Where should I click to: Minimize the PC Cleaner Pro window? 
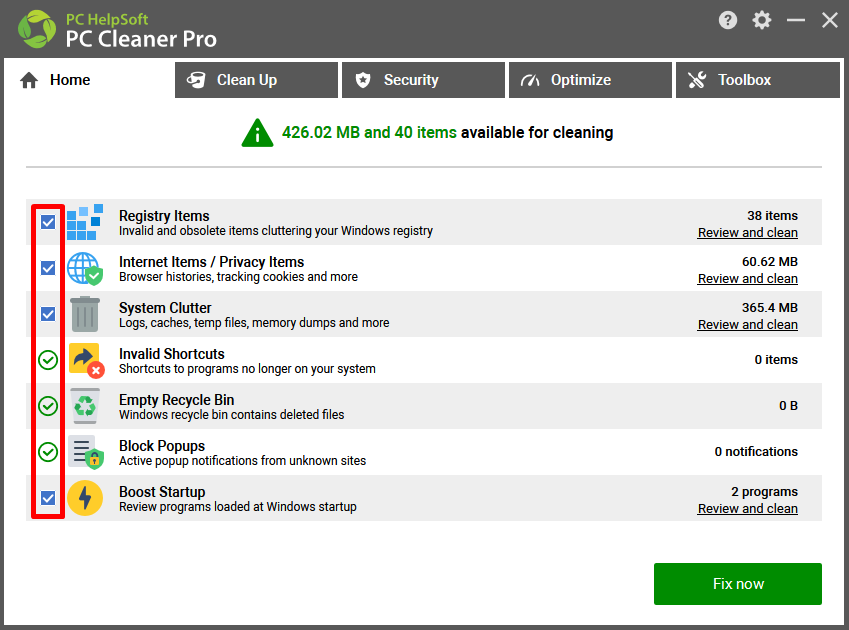[796, 21]
